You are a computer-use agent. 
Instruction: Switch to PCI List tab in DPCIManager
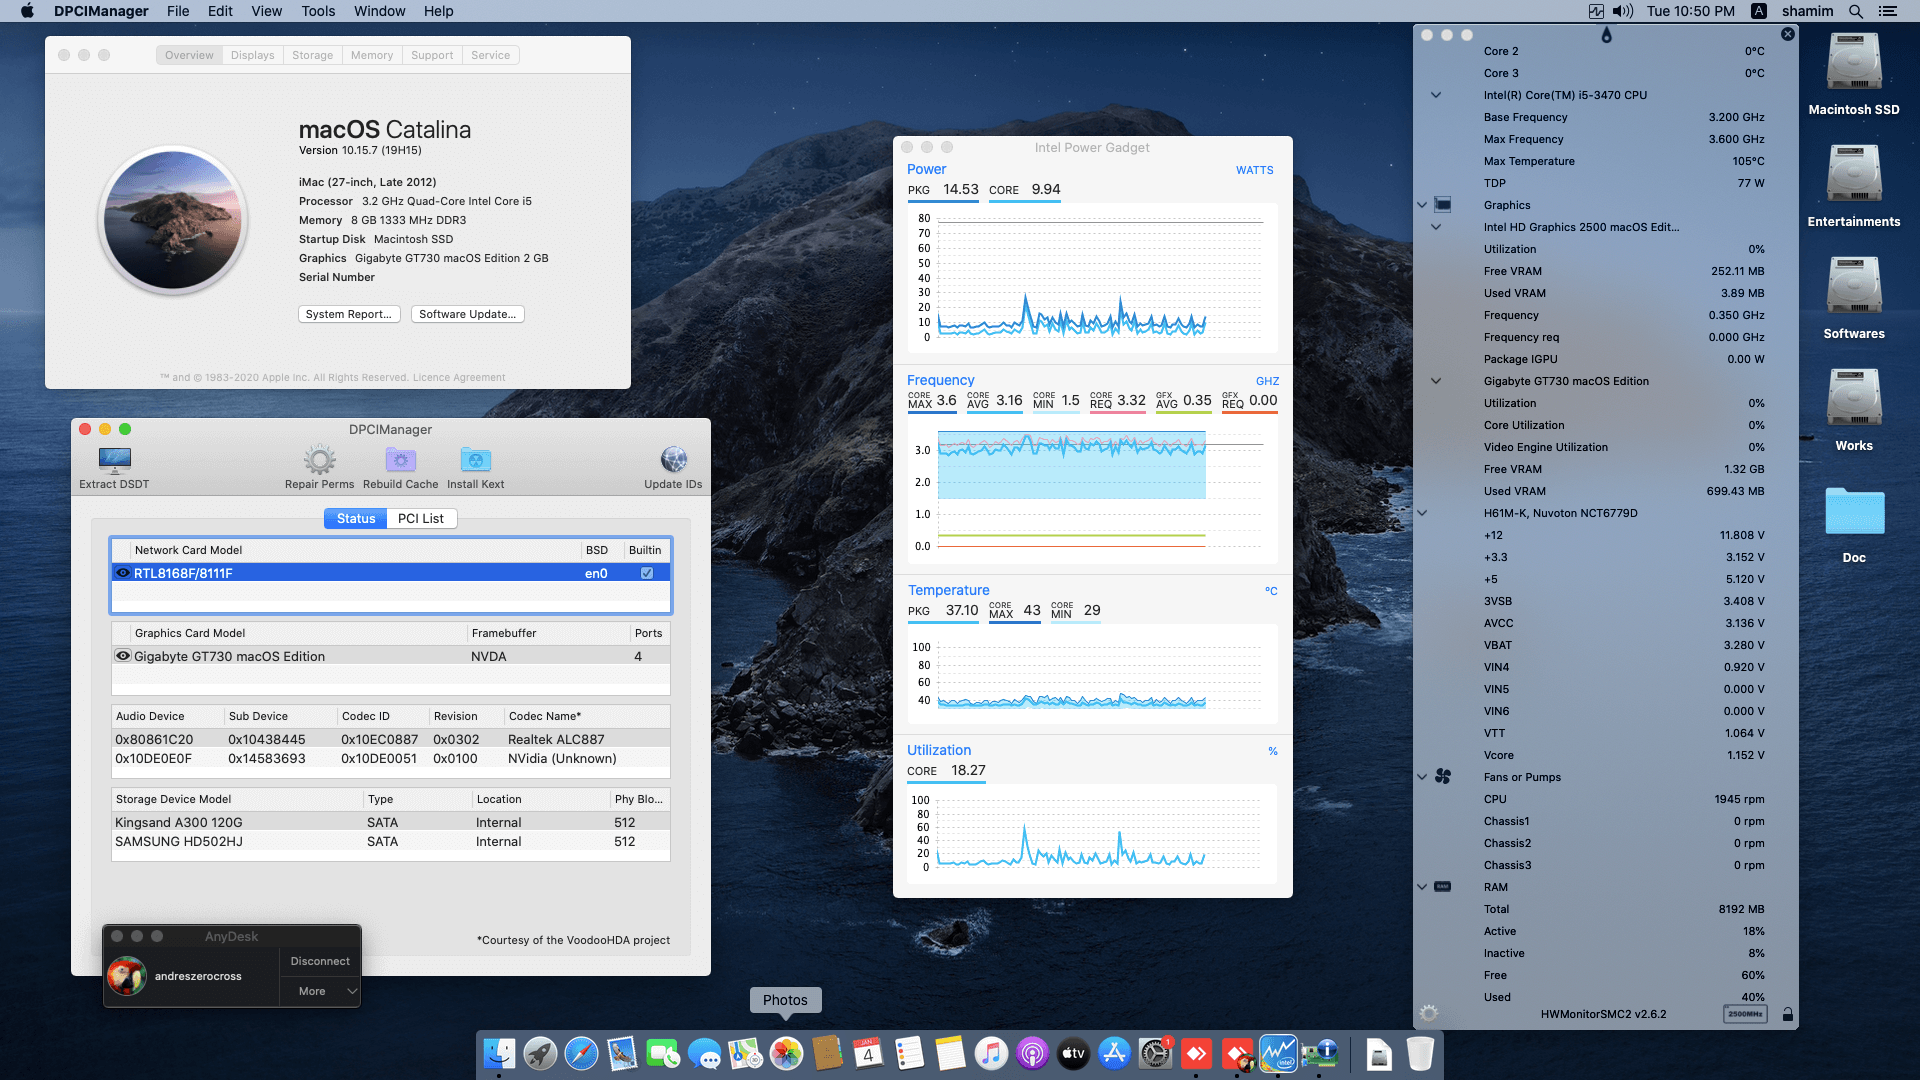point(421,518)
